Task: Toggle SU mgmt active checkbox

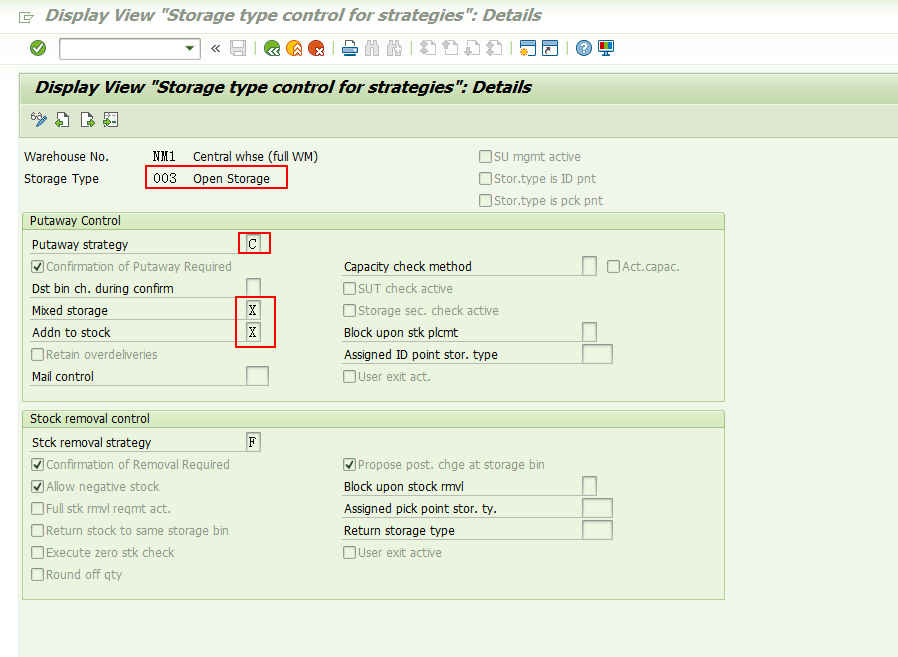Action: tap(485, 156)
